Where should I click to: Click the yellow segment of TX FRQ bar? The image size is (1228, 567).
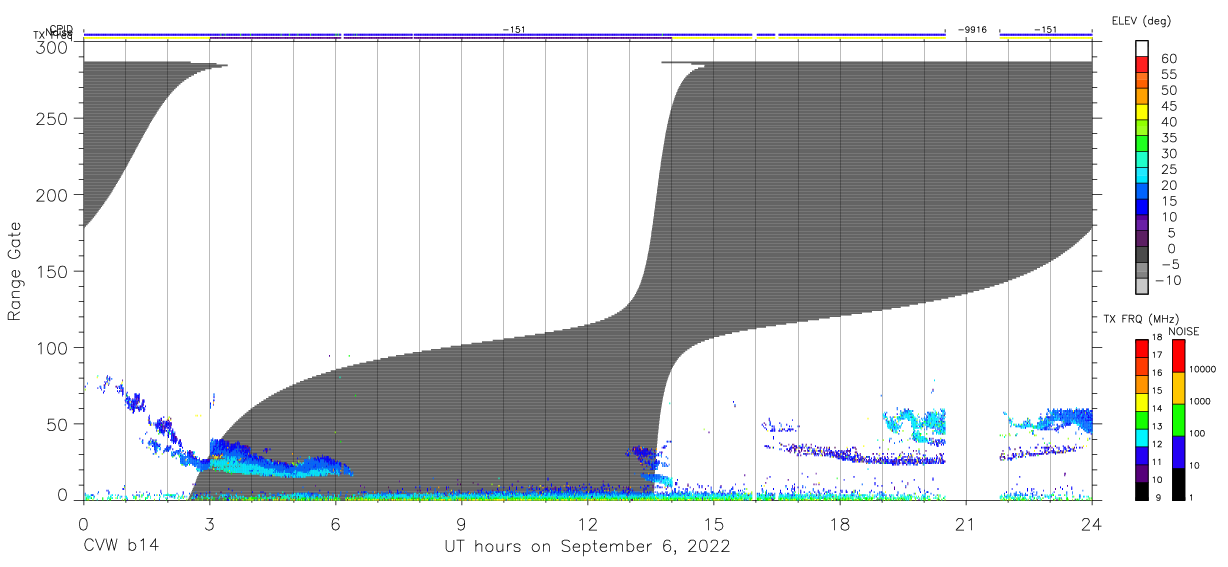(1141, 402)
